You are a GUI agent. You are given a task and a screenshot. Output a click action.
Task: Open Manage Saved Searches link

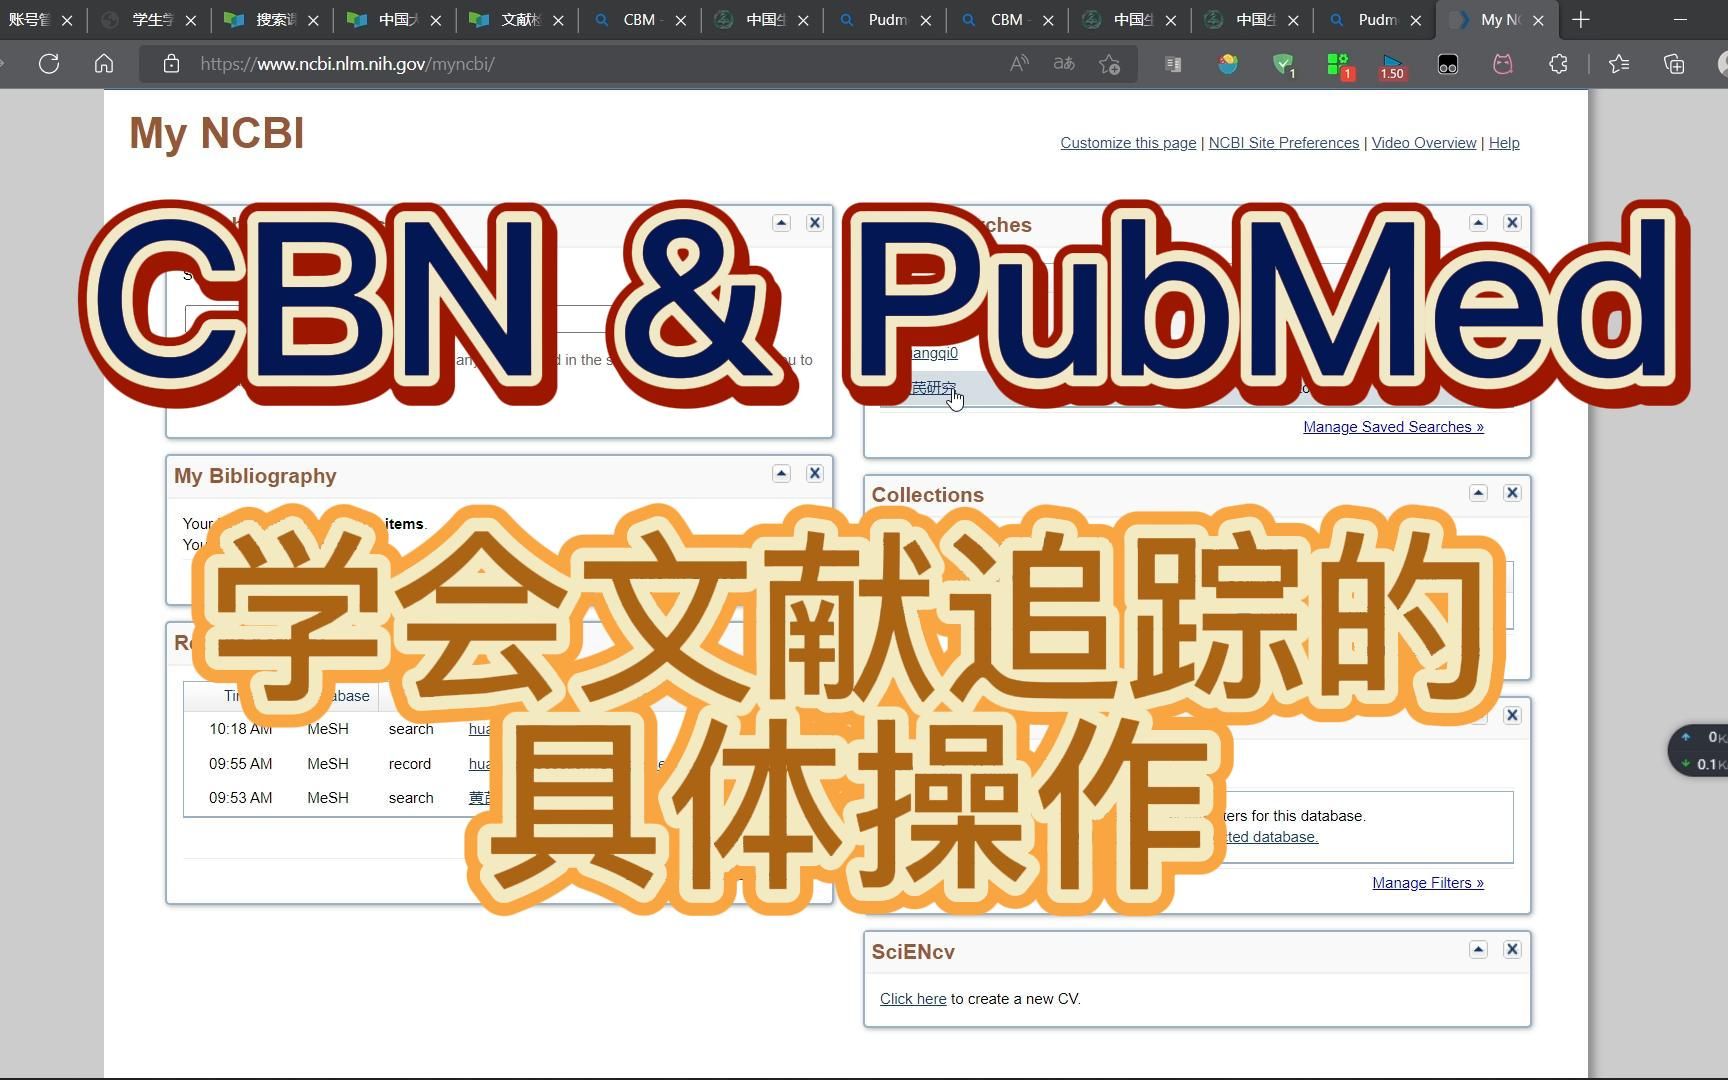(1393, 426)
